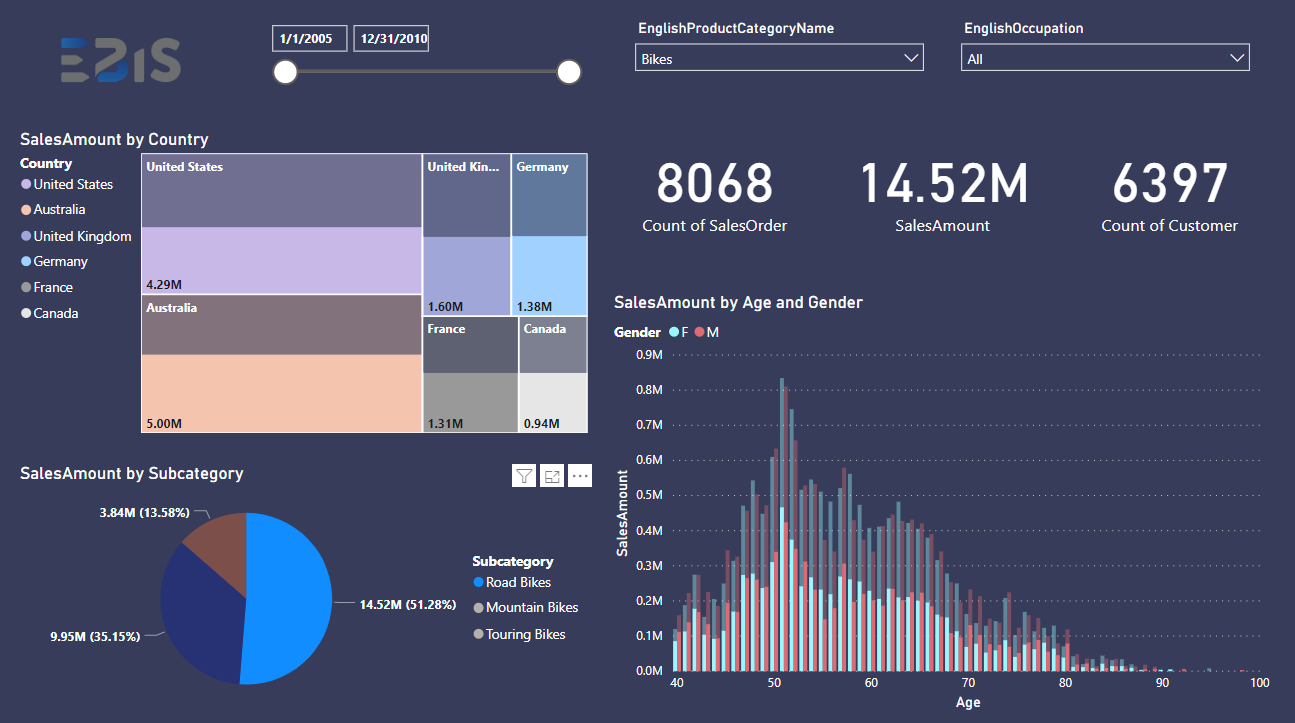Screen dimensions: 1295x723
Task: Select France in the Country legend
Action: tap(47, 288)
